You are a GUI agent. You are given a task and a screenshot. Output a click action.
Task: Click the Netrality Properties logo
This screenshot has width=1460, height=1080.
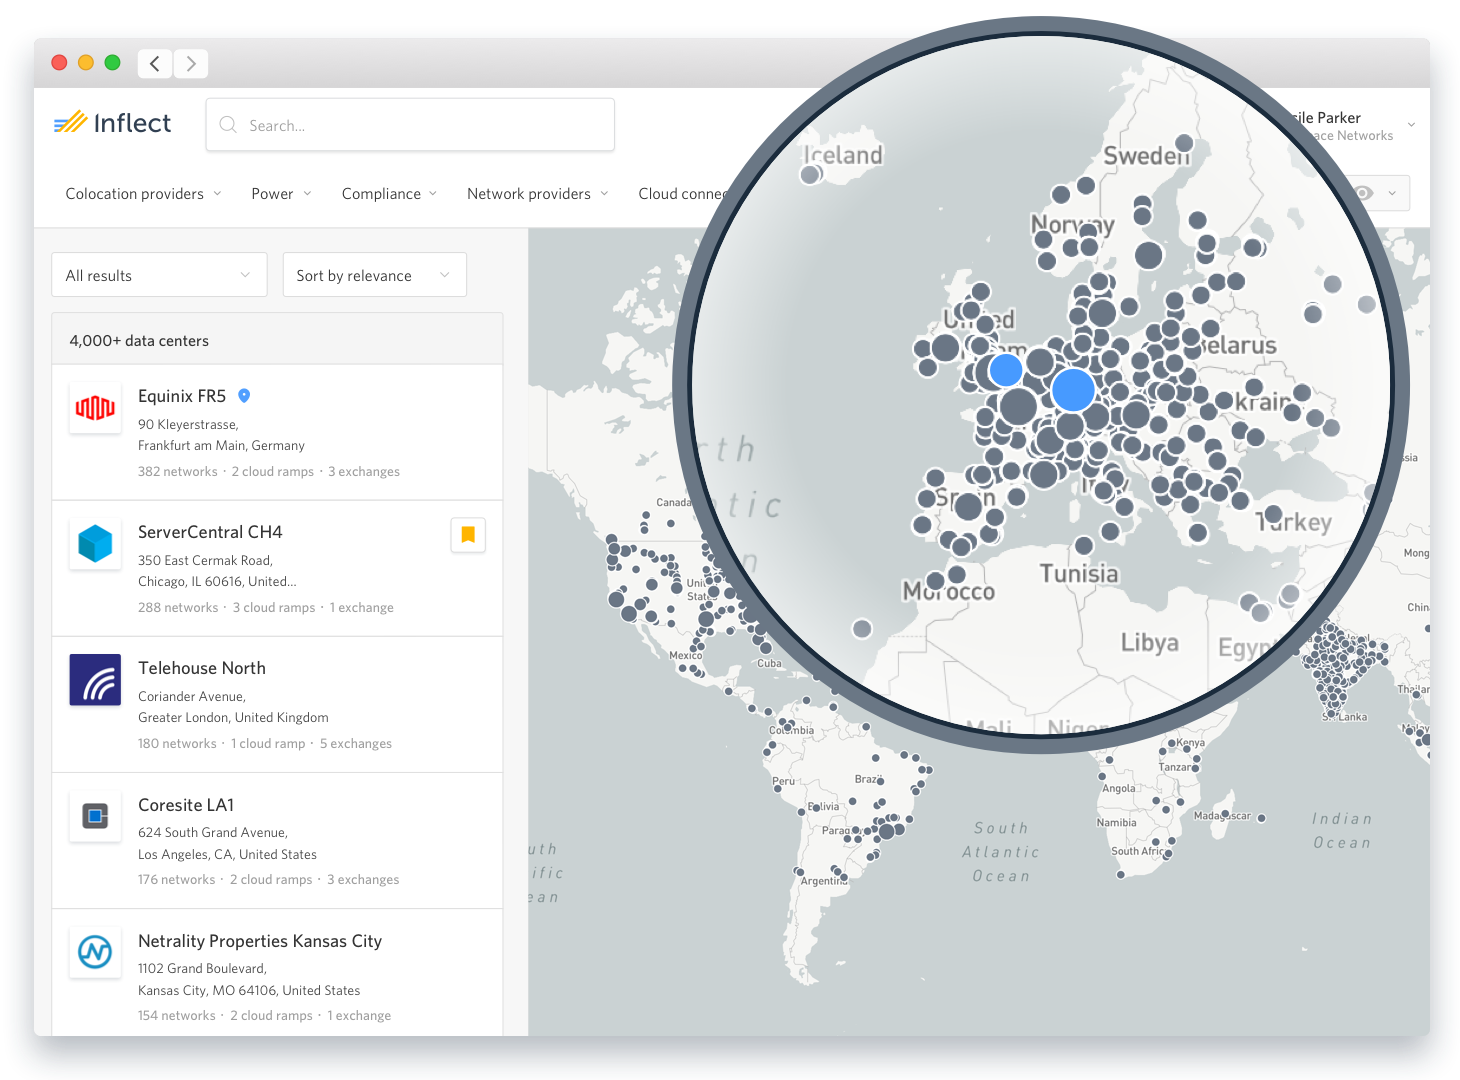[x=95, y=952]
